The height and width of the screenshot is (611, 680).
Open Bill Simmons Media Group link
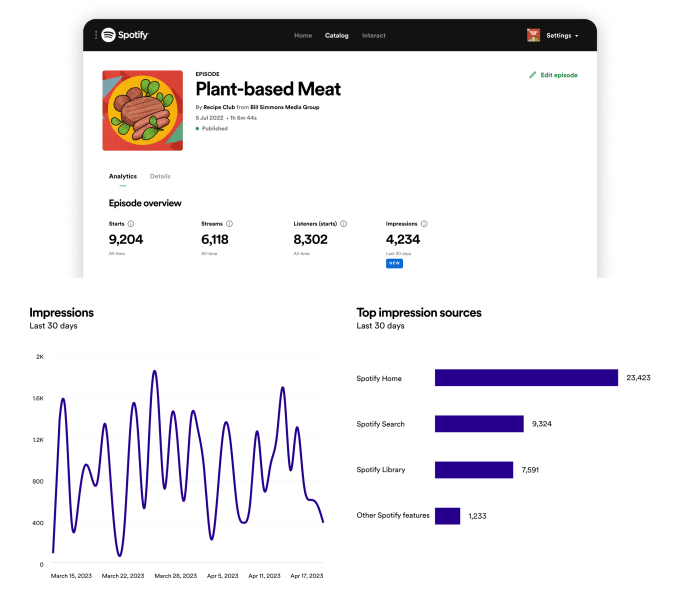click(285, 107)
